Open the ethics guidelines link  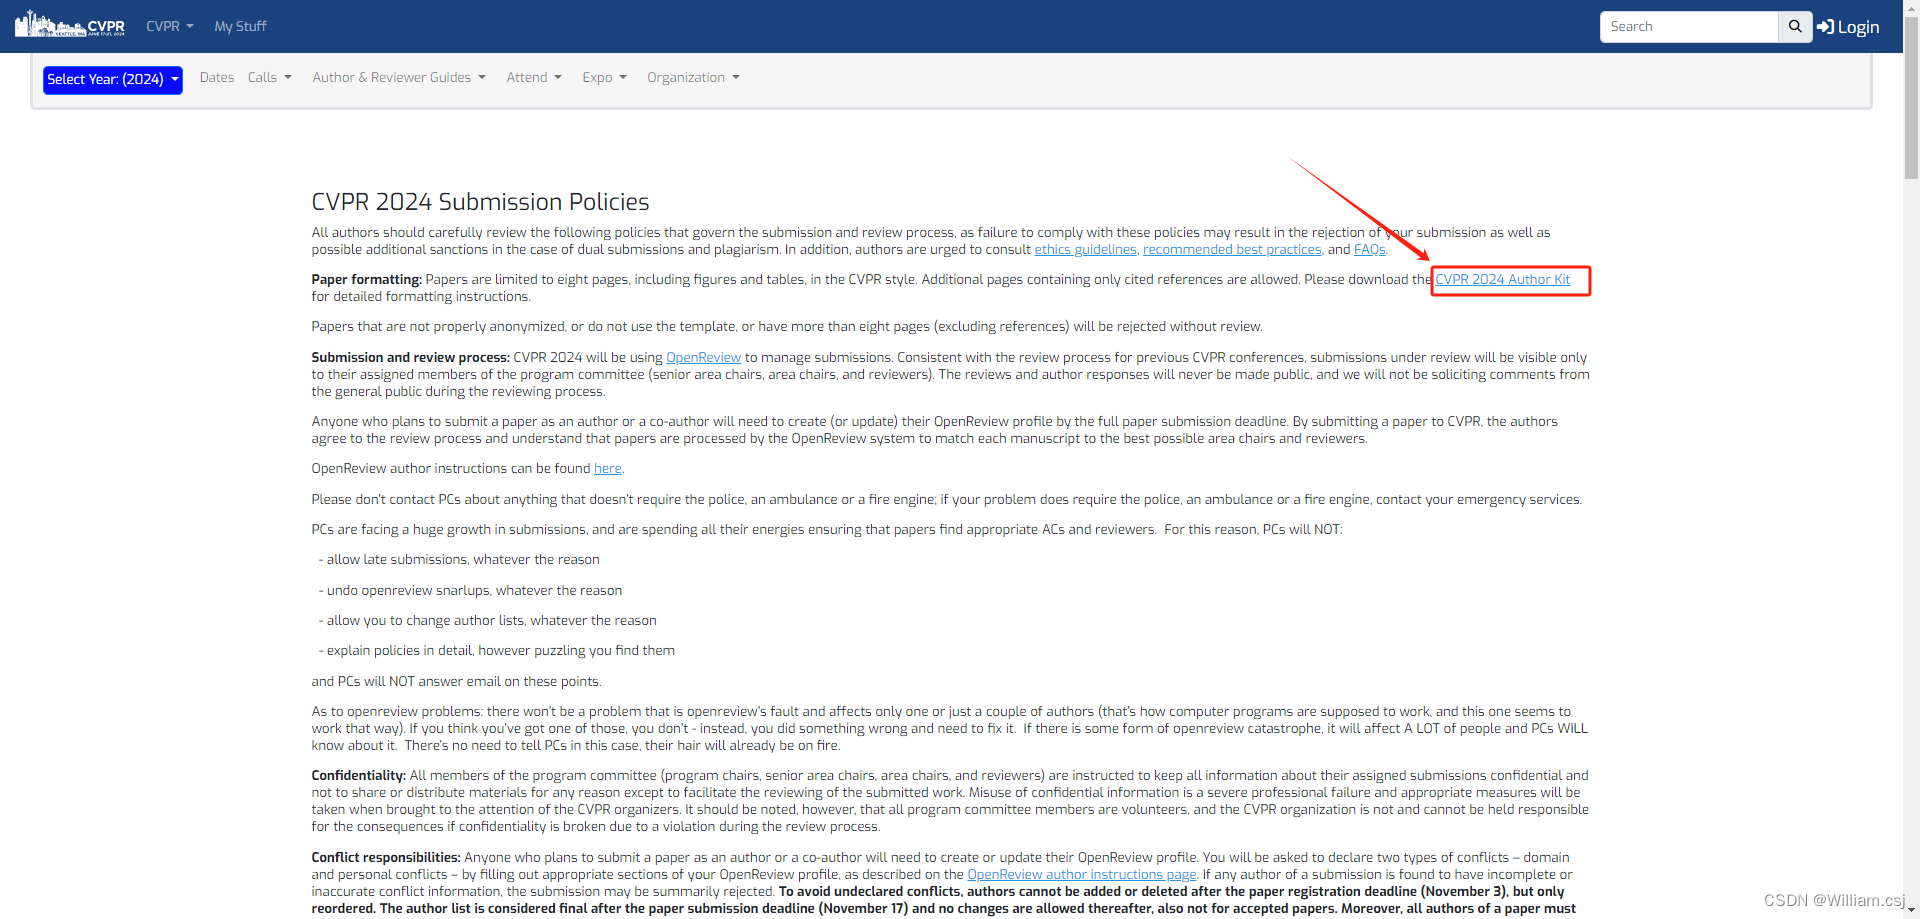tap(1085, 250)
